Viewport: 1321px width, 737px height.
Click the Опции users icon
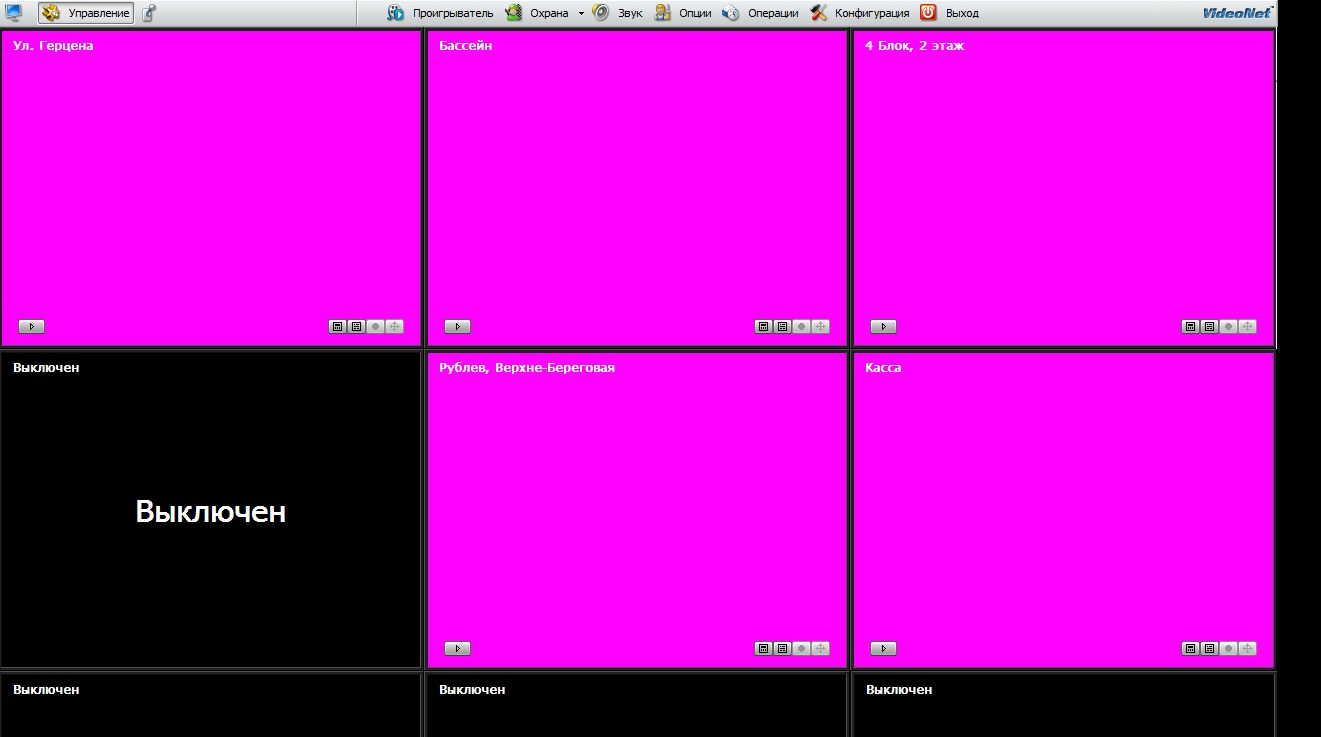point(663,13)
